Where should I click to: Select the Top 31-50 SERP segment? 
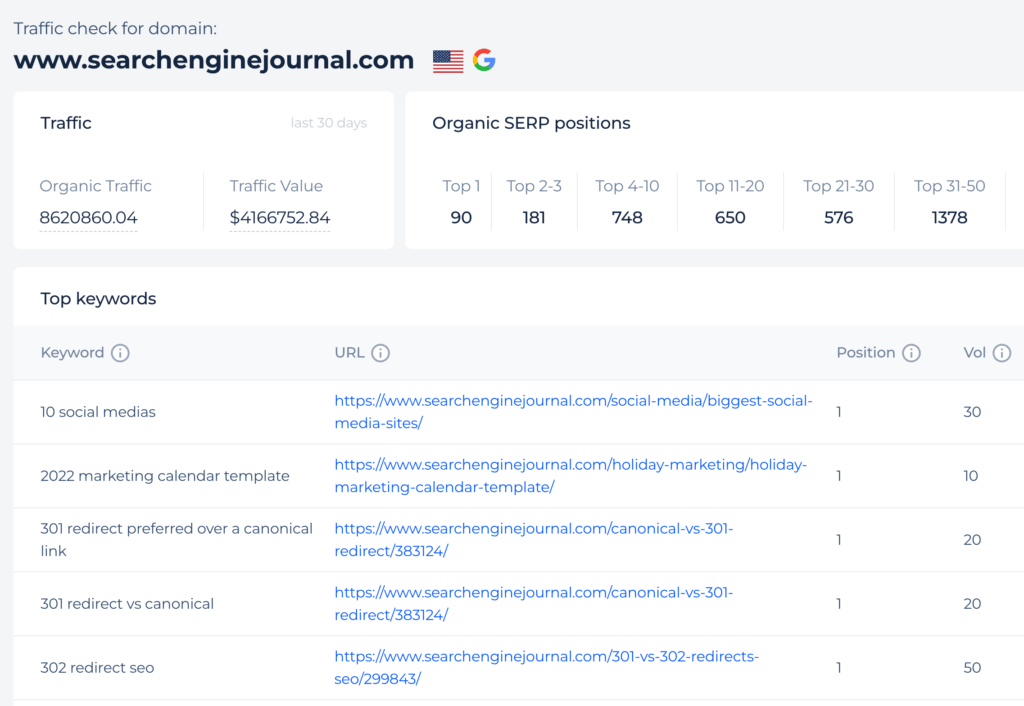pos(949,202)
